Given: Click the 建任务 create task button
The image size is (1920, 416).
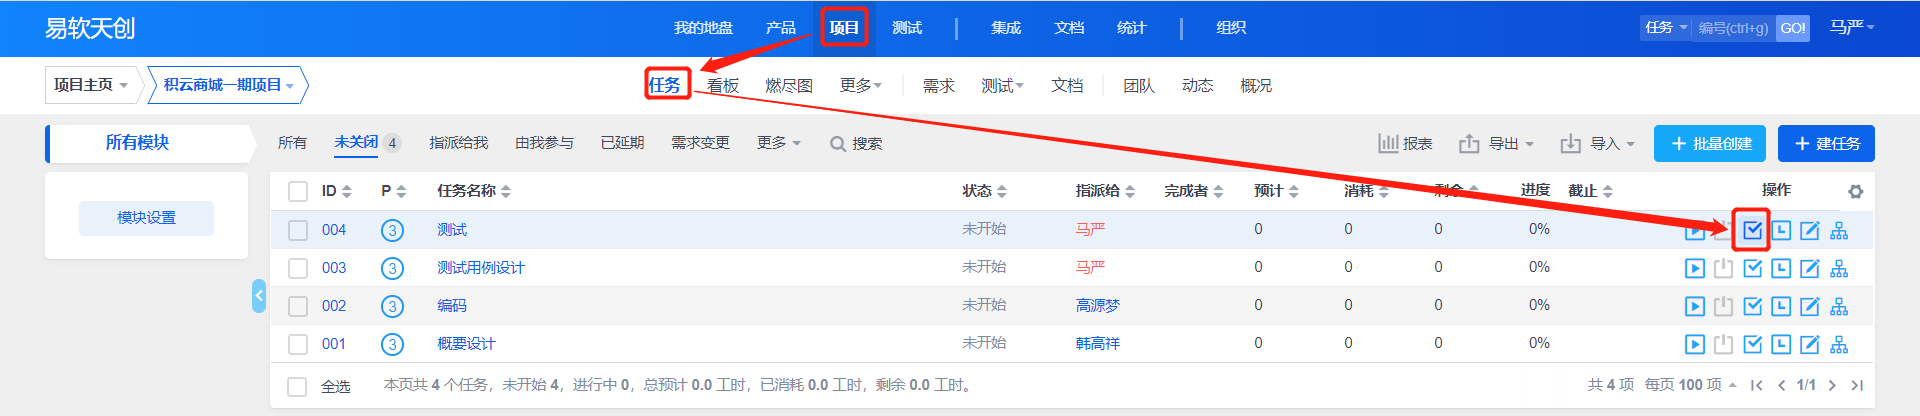Looking at the screenshot, I should coord(1825,144).
